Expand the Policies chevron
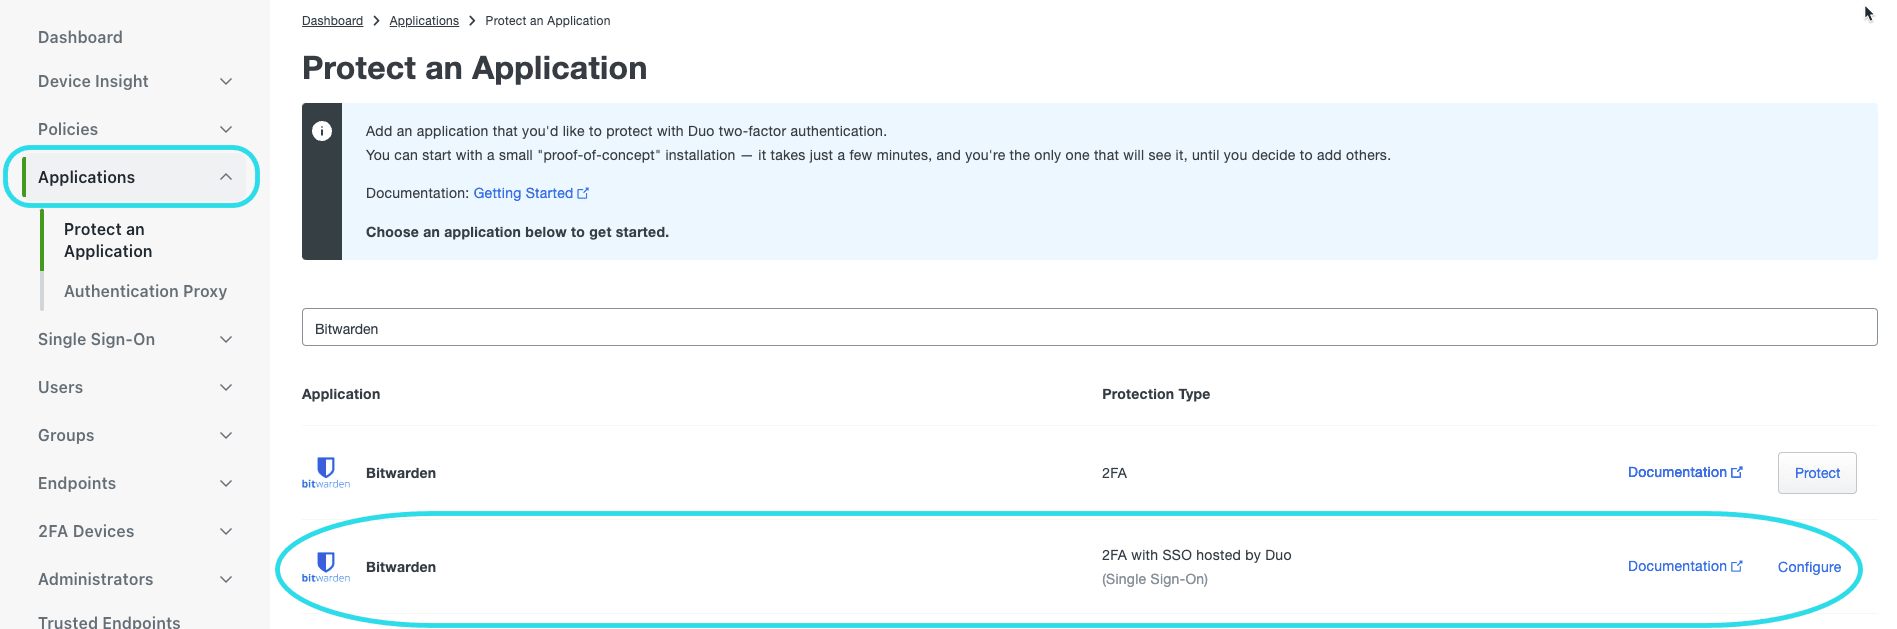The height and width of the screenshot is (629, 1897). 226,129
